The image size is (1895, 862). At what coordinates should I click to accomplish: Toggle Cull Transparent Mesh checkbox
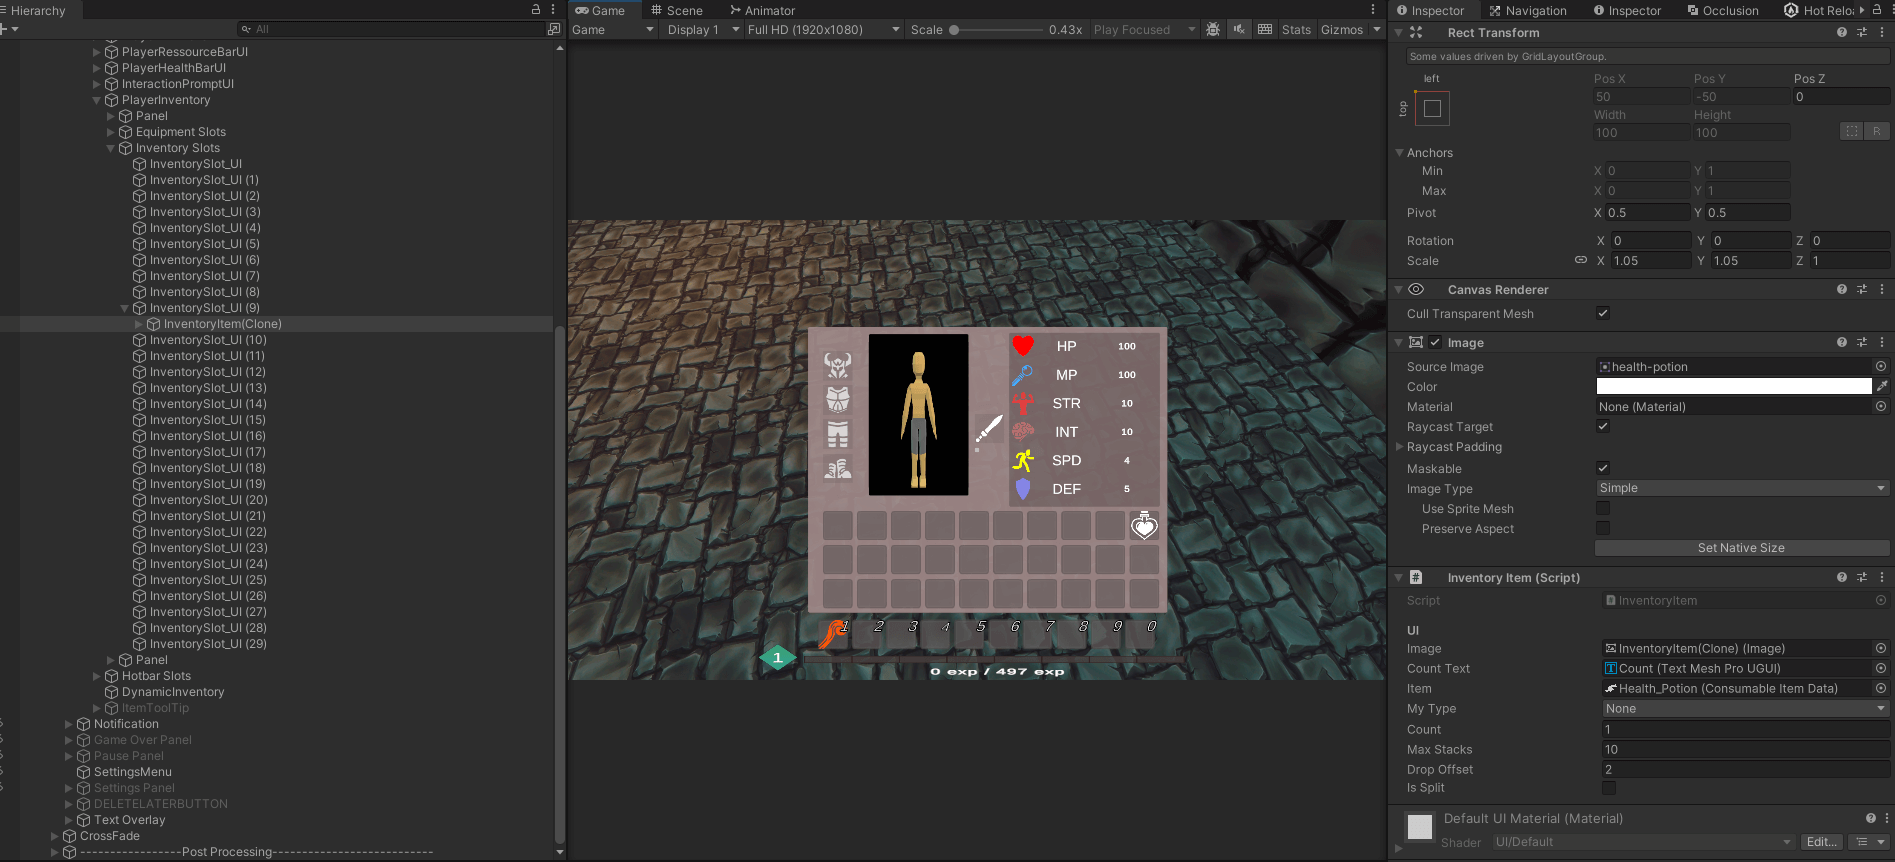coord(1603,313)
